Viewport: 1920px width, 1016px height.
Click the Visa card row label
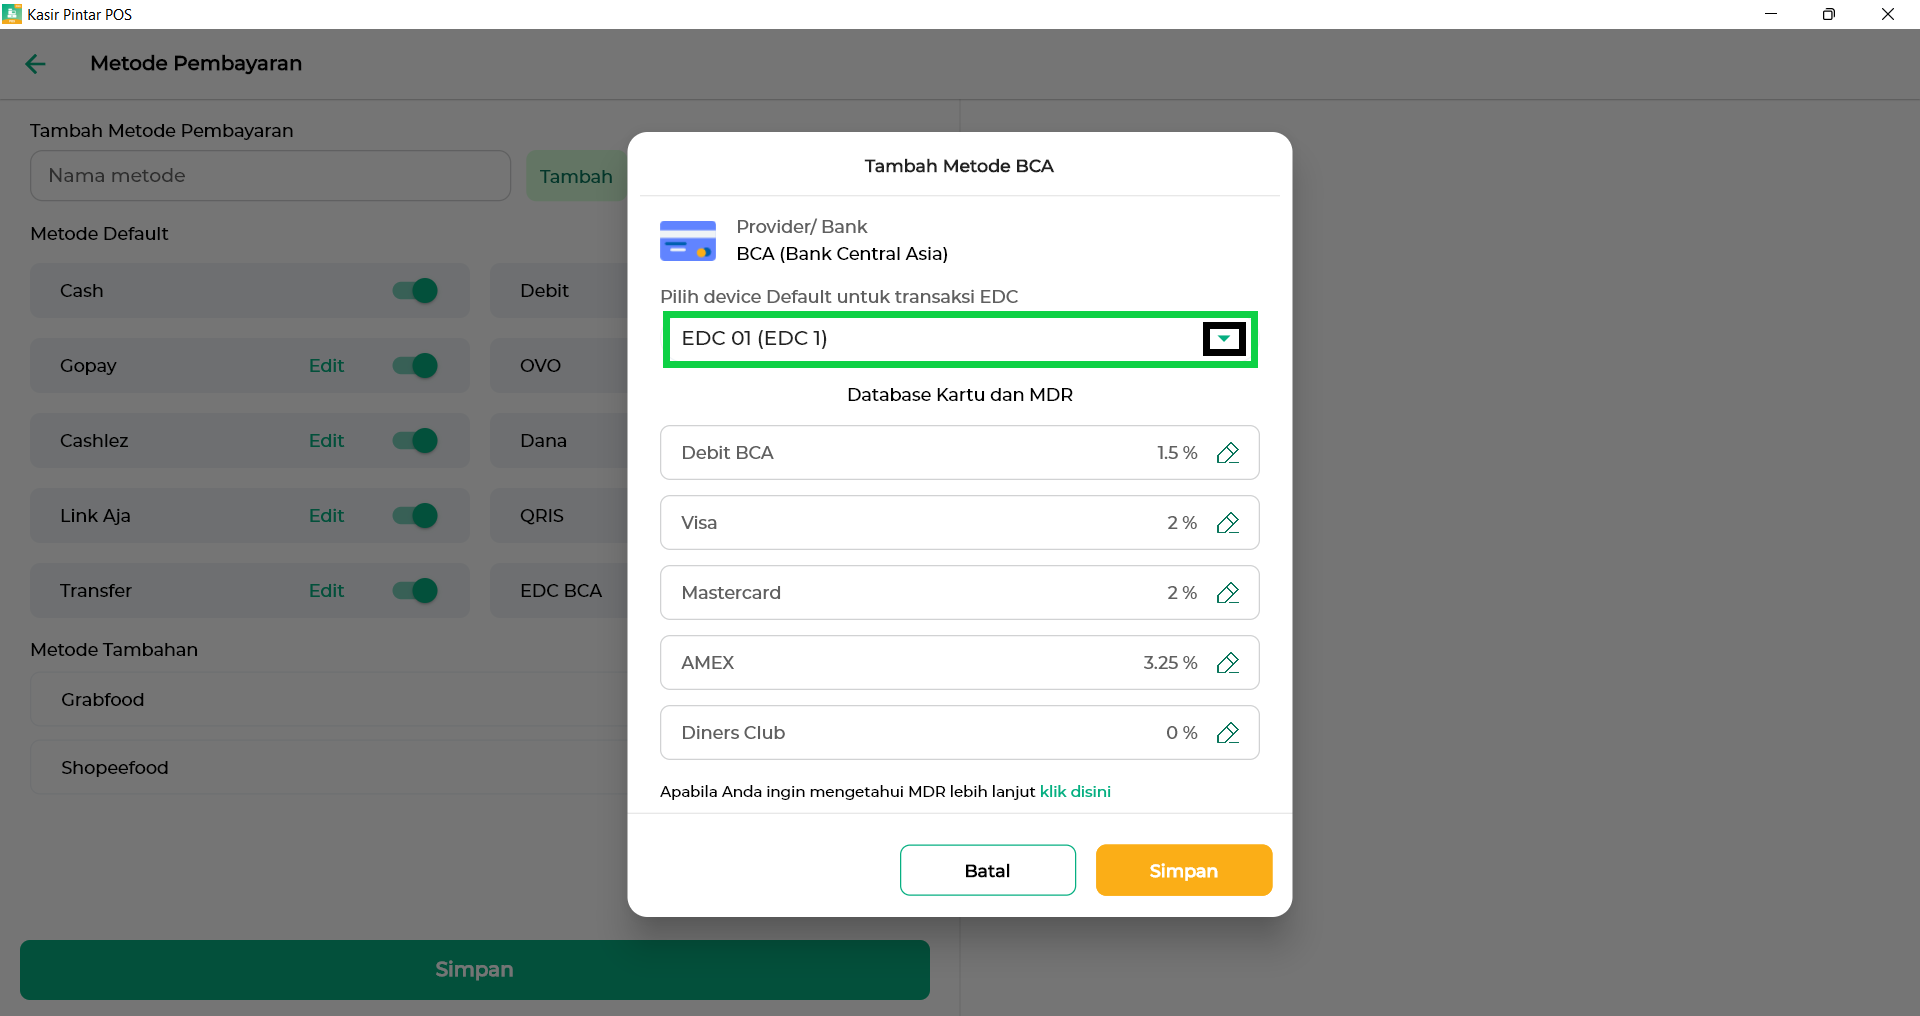click(x=699, y=523)
